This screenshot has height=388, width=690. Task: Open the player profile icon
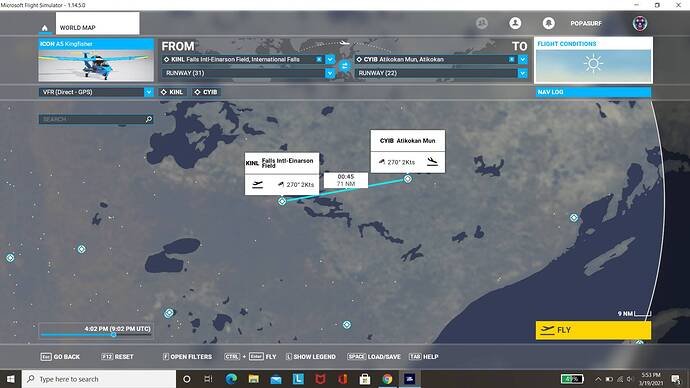tap(515, 23)
